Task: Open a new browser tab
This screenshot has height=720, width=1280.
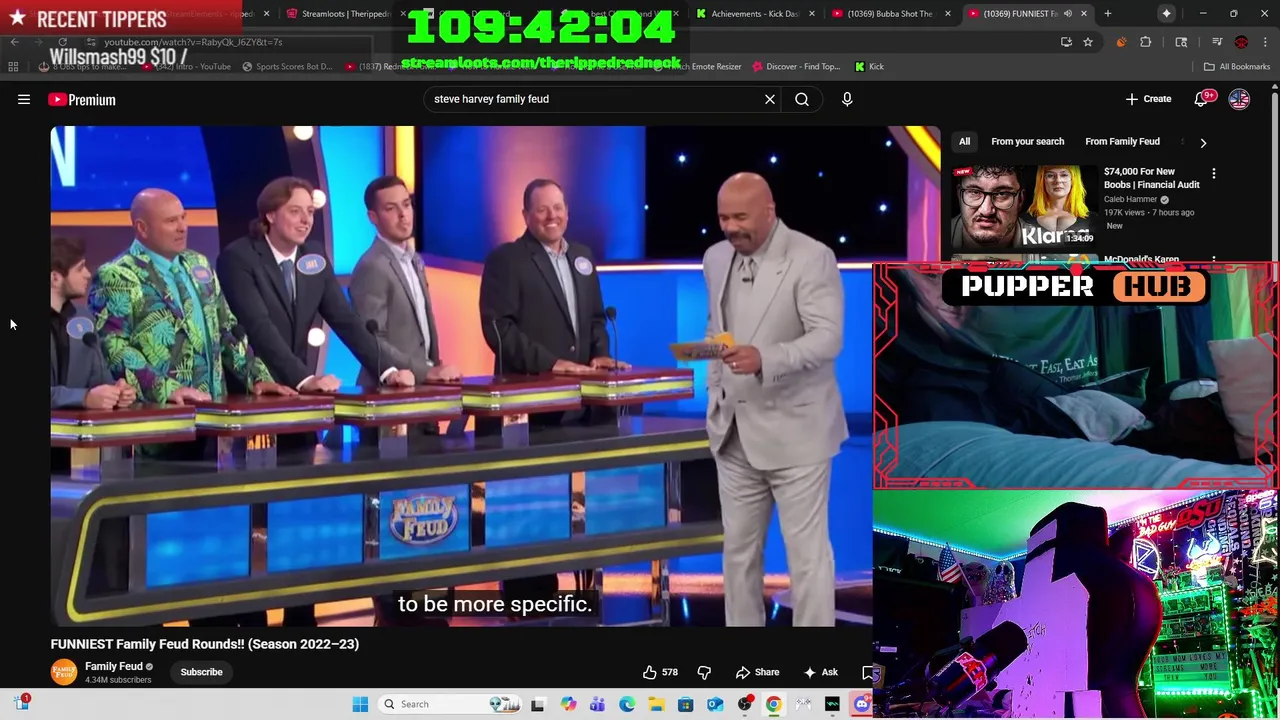Action: 1107,13
